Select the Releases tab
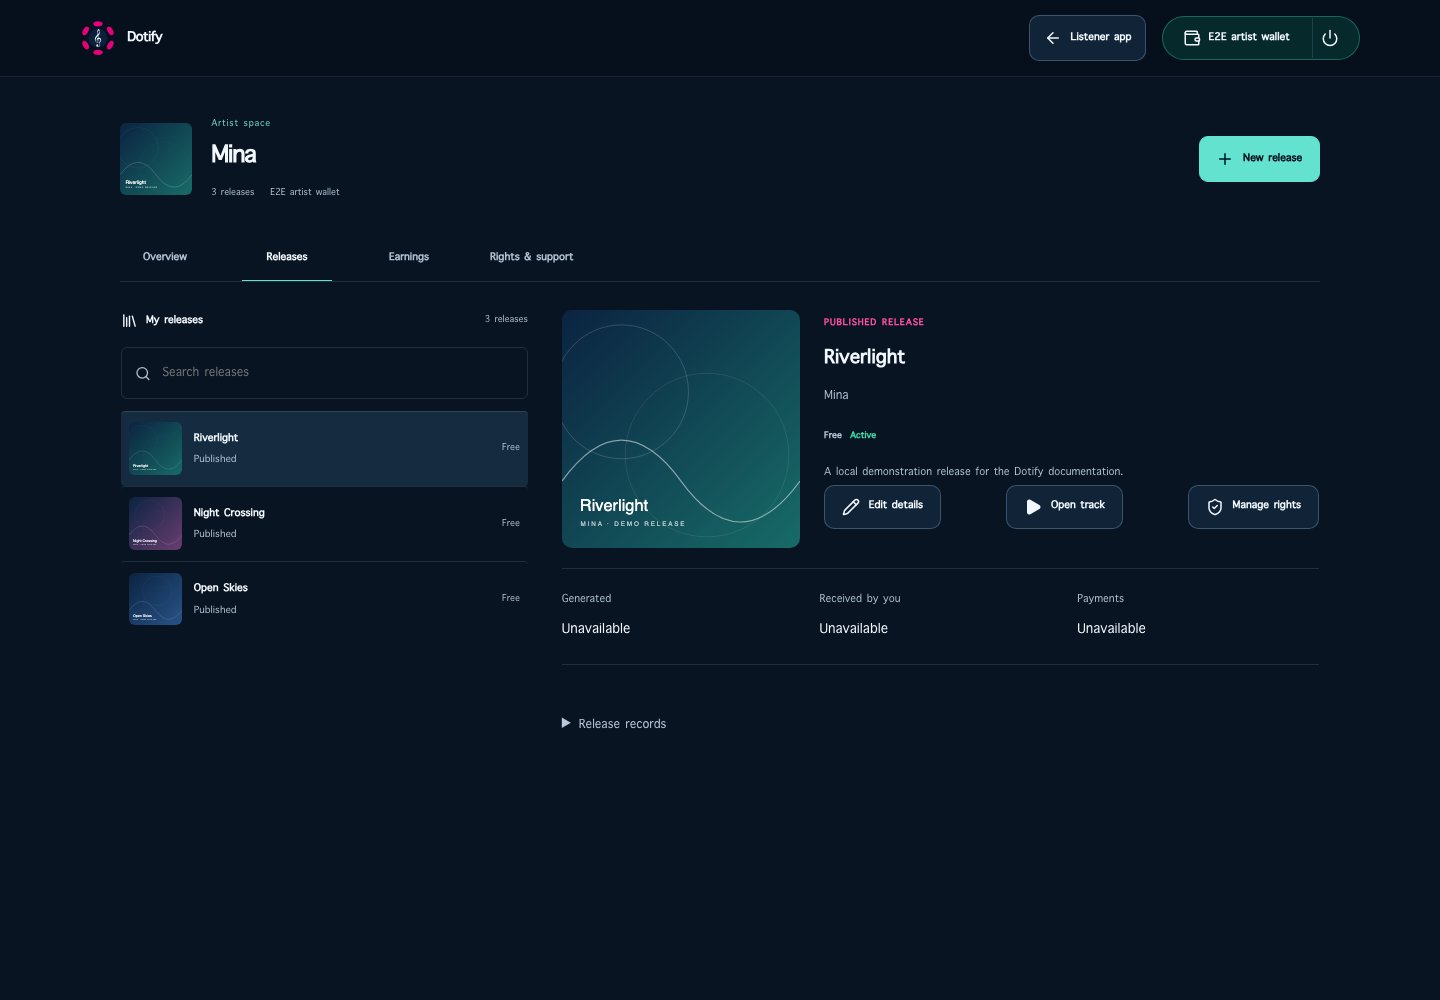The width and height of the screenshot is (1440, 1000). [x=287, y=257]
